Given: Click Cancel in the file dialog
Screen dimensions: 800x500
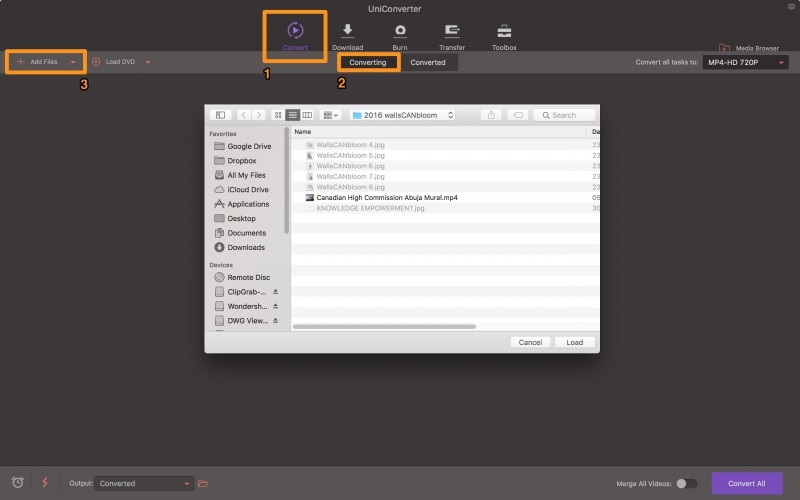Looking at the screenshot, I should pyautogui.click(x=530, y=342).
